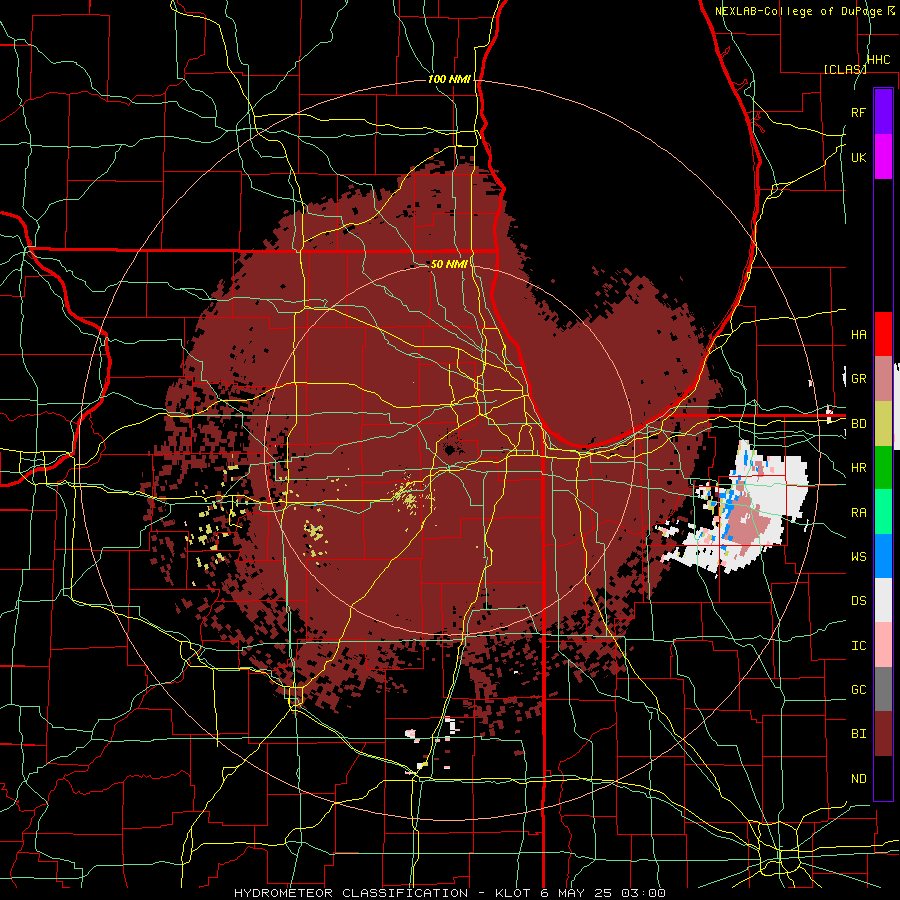The height and width of the screenshot is (900, 900).
Task: Click the WS legend label
Action: coord(858,557)
